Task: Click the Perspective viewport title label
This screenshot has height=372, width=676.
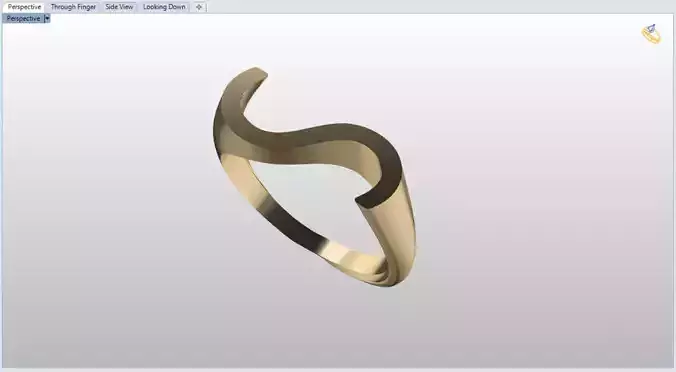Action: [23, 19]
